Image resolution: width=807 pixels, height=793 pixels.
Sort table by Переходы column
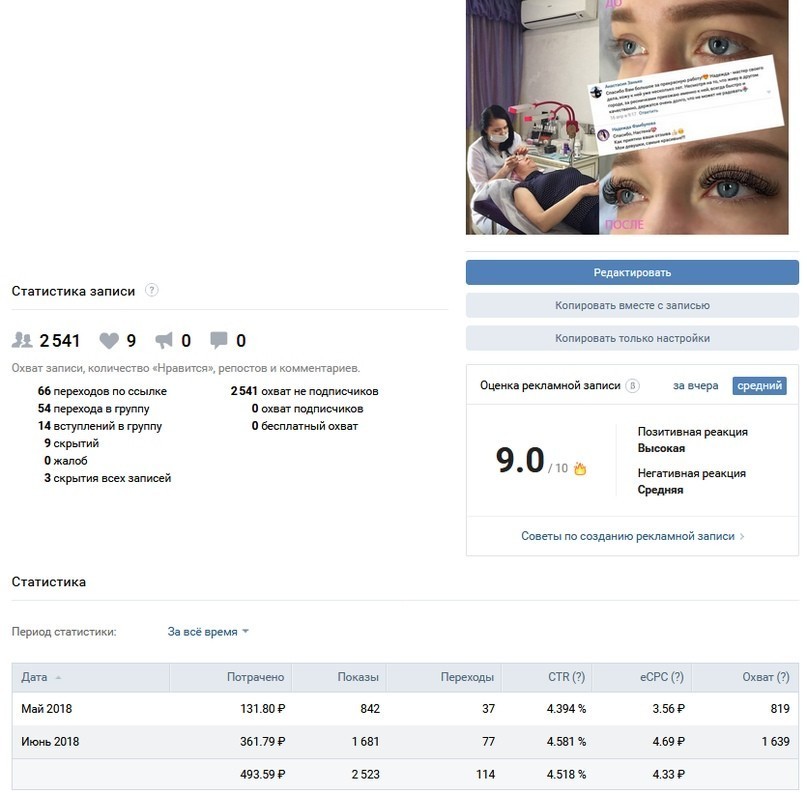444,677
